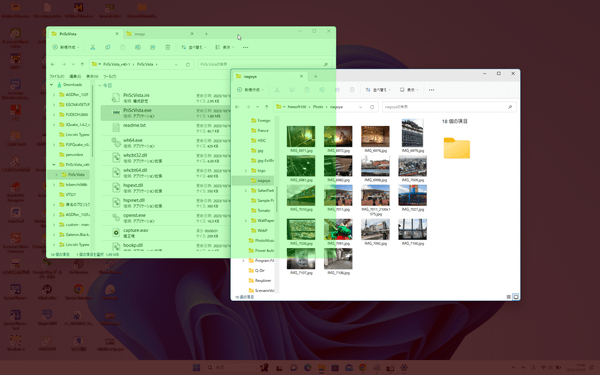Open the 新規作成 dropdown in the PriScVista window

(66, 47)
